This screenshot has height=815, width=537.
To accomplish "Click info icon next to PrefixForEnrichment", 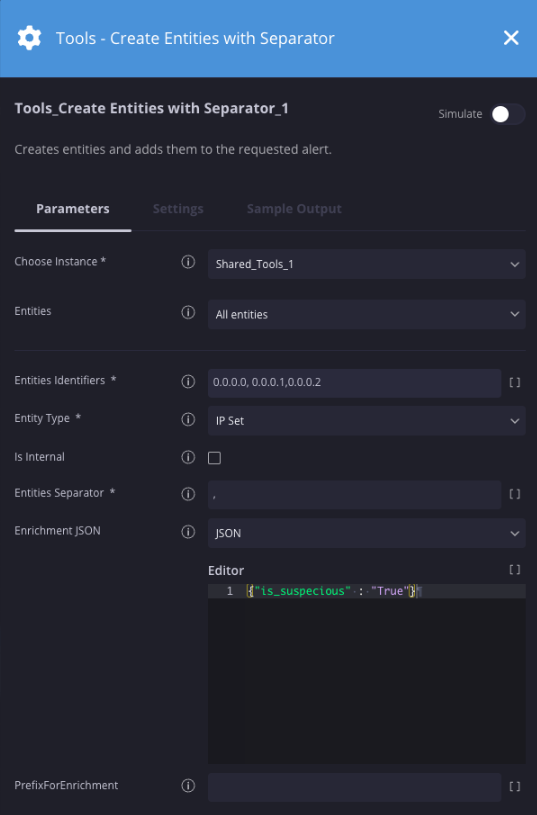I will pos(188,786).
